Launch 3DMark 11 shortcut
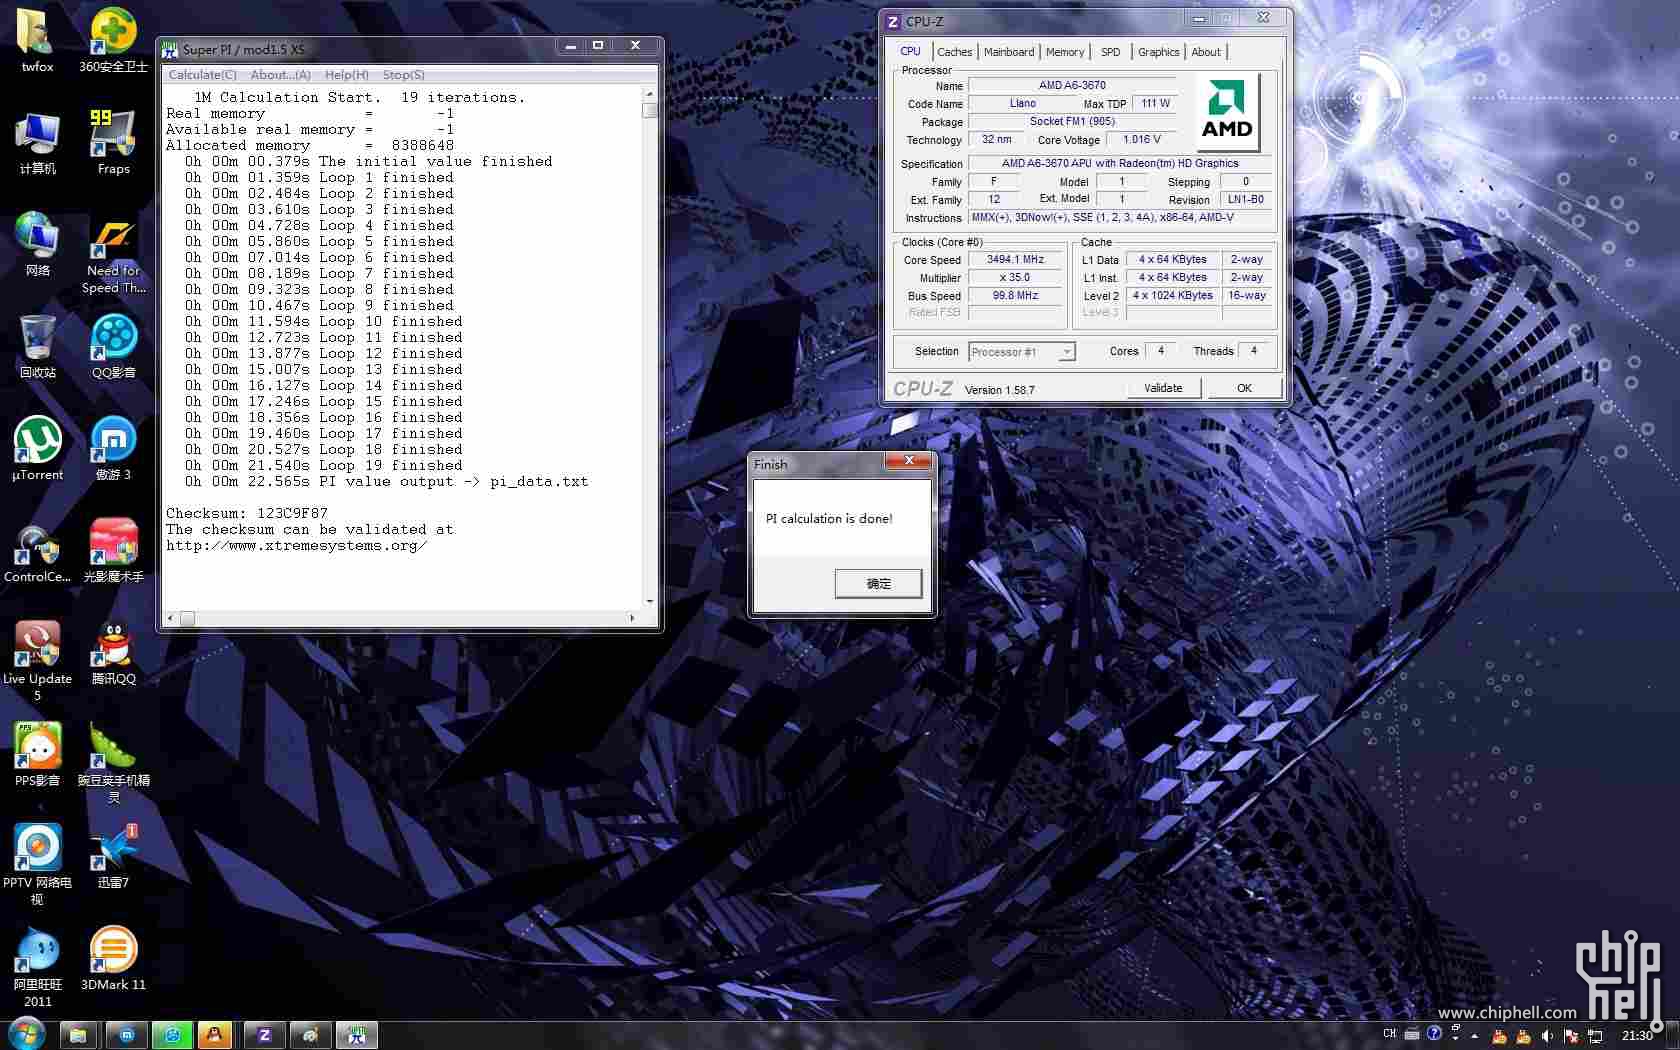The width and height of the screenshot is (1680, 1050). point(113,959)
